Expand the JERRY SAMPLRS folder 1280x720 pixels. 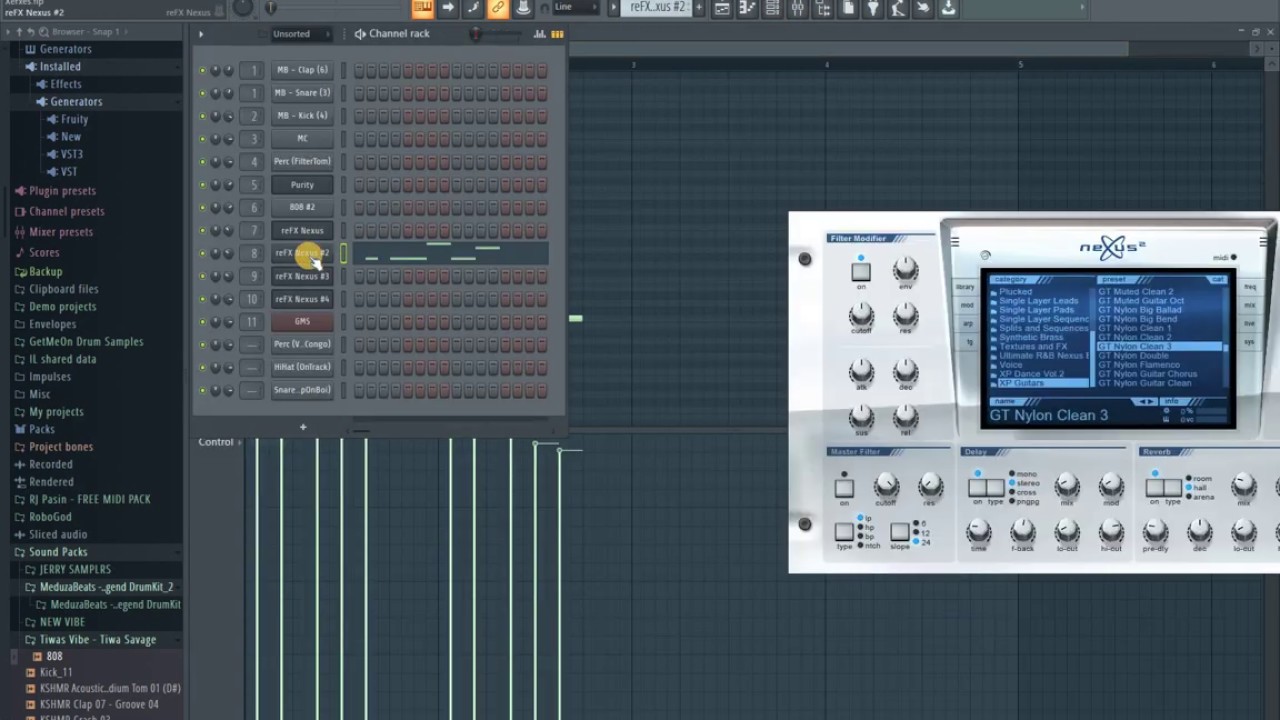pos(75,570)
